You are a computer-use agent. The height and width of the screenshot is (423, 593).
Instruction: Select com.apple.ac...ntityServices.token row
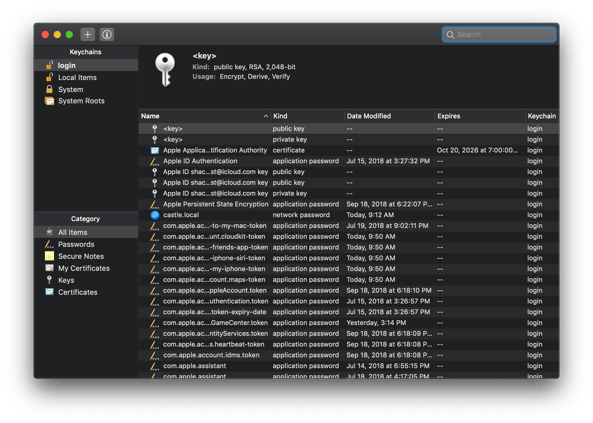[x=349, y=334]
